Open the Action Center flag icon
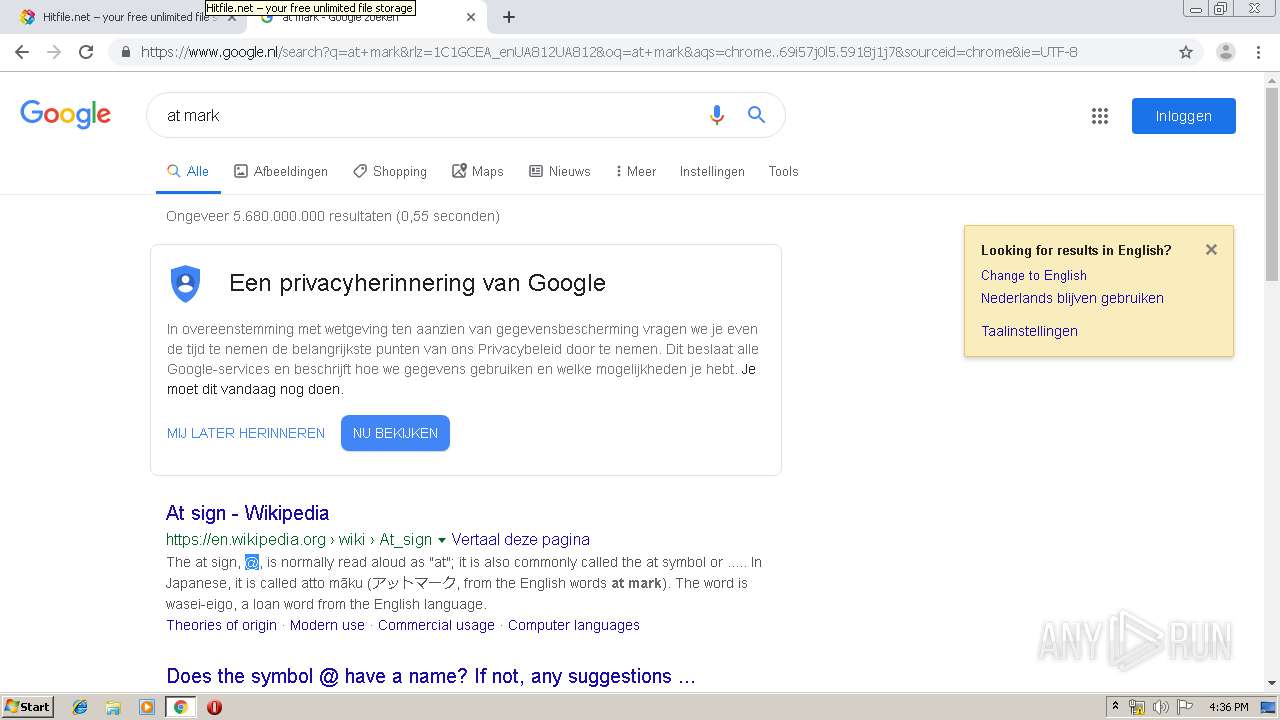1280x720 pixels. (1185, 707)
